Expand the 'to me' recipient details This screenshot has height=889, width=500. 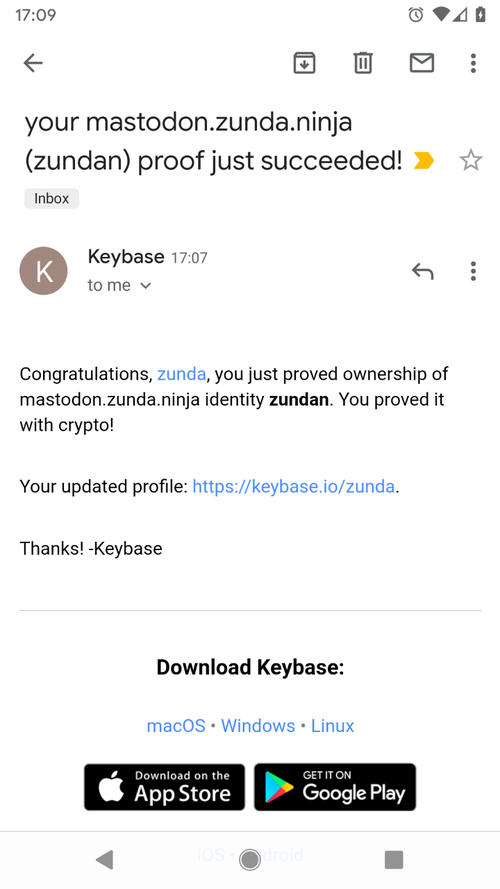pyautogui.click(x=120, y=285)
